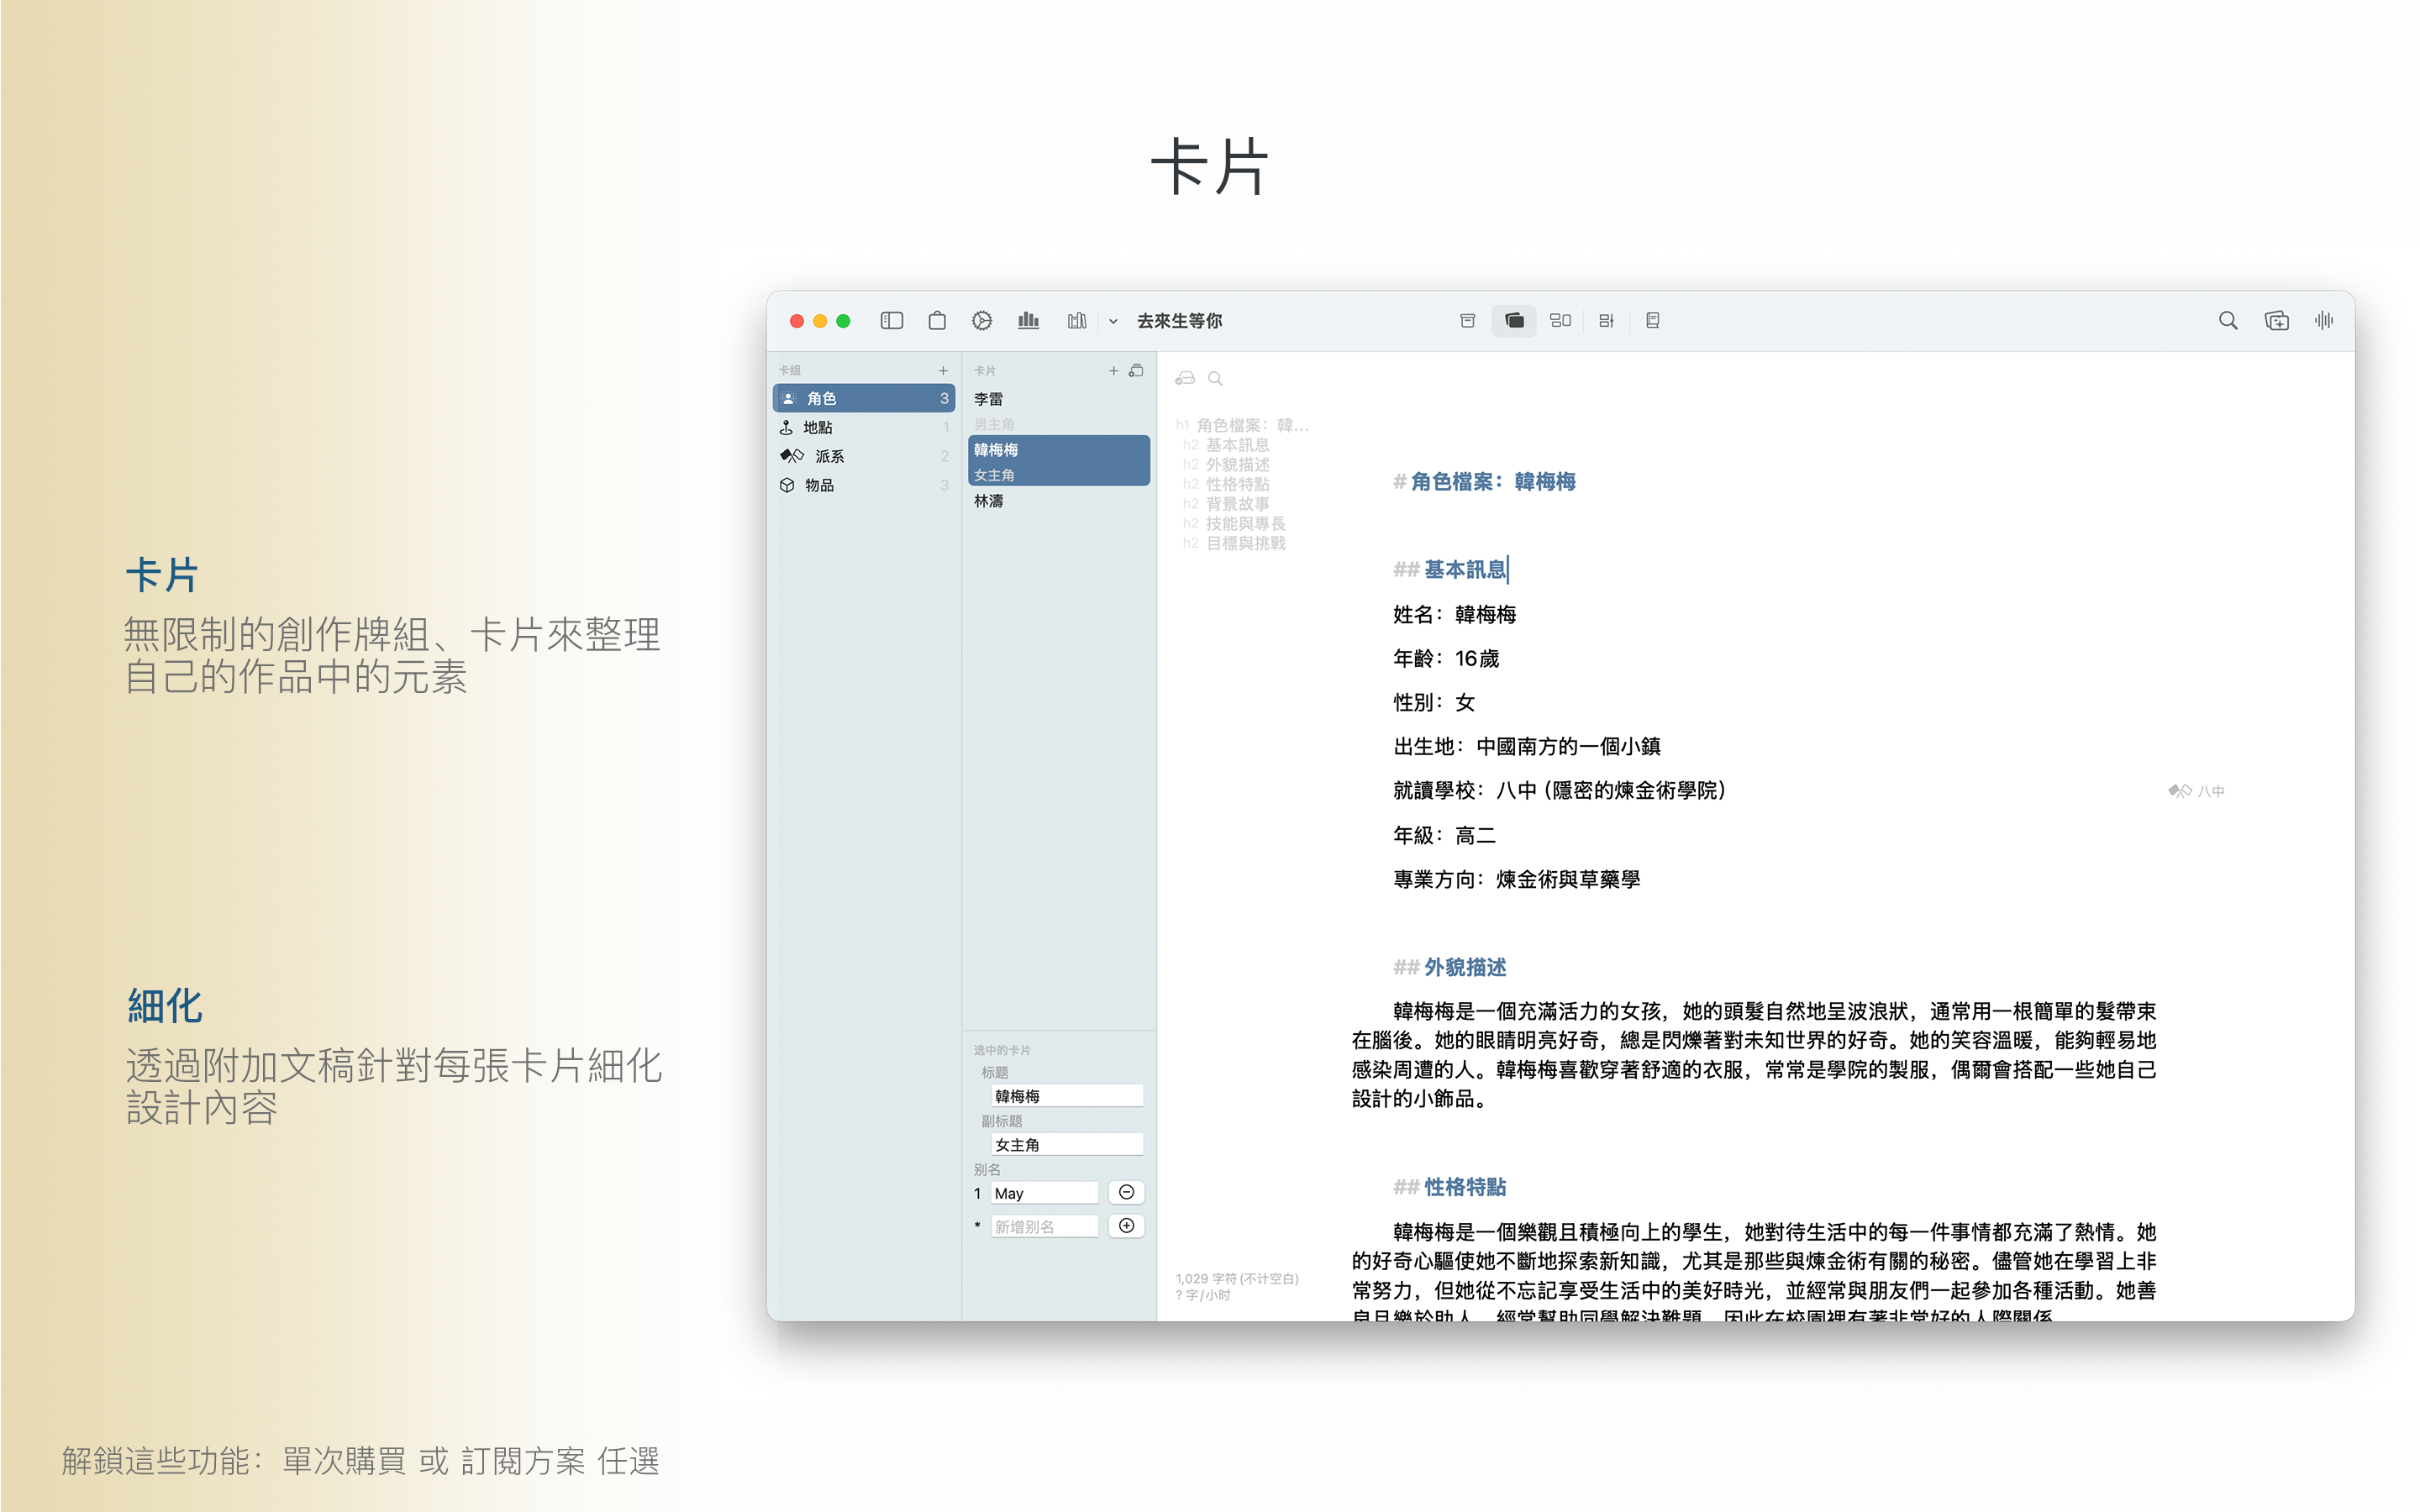
Task: Jump to h1 角色檔案 outline entry
Action: coord(1242,425)
